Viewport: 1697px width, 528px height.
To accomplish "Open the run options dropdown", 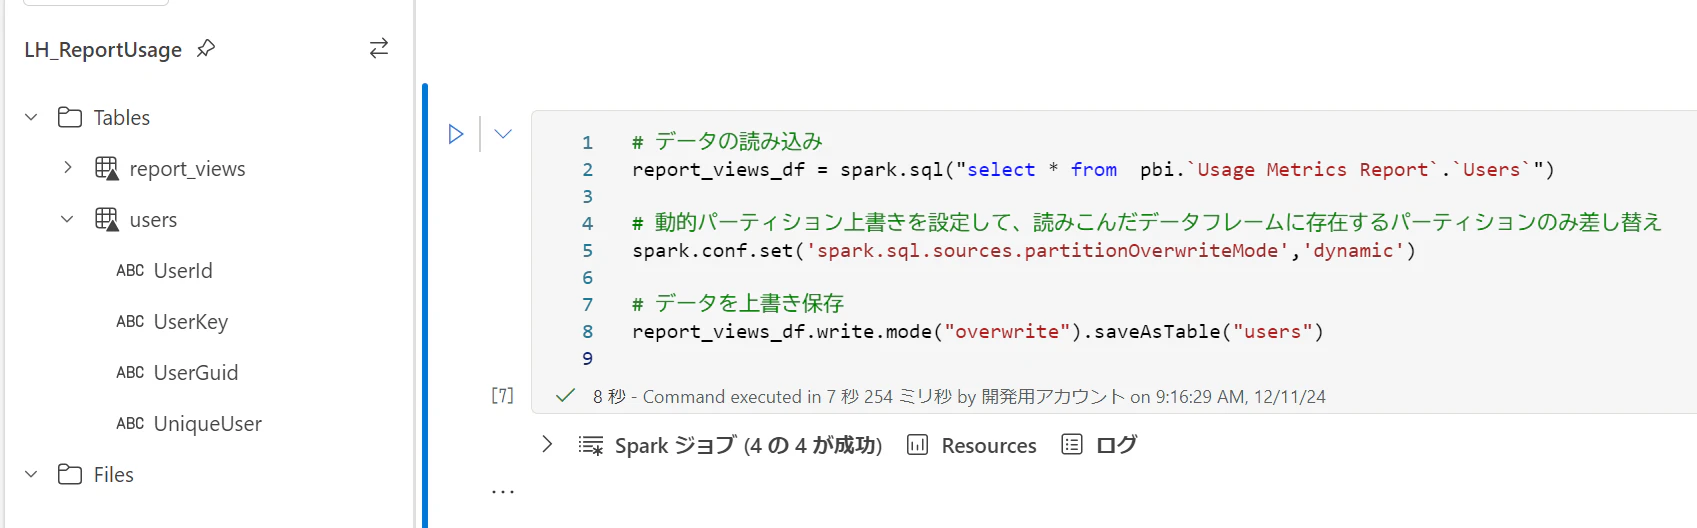I will pos(503,134).
